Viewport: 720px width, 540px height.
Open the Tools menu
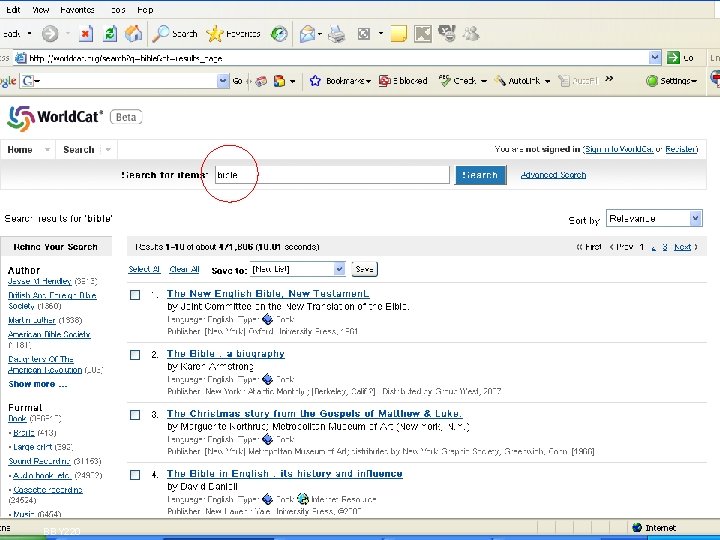[118, 10]
